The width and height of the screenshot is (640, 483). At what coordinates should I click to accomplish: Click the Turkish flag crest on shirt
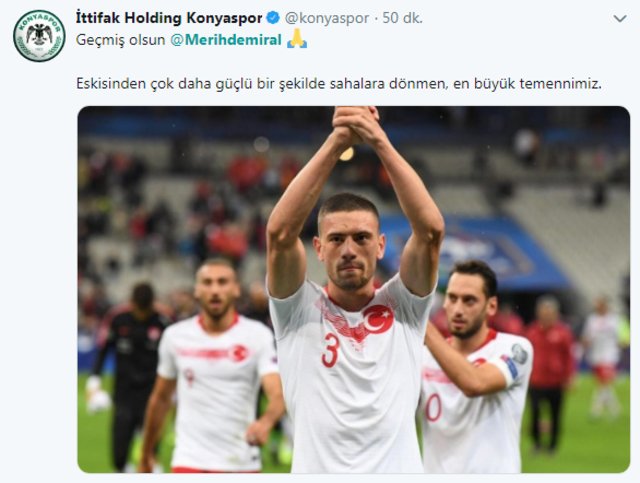tap(378, 318)
